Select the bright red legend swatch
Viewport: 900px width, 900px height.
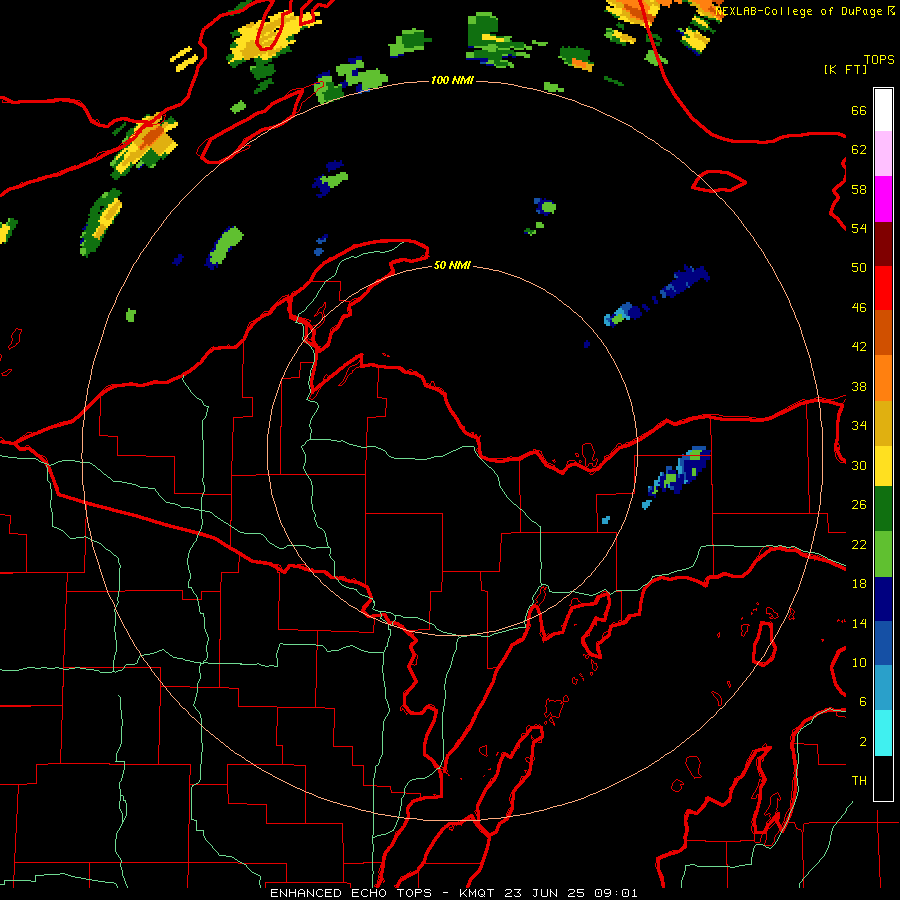[883, 289]
